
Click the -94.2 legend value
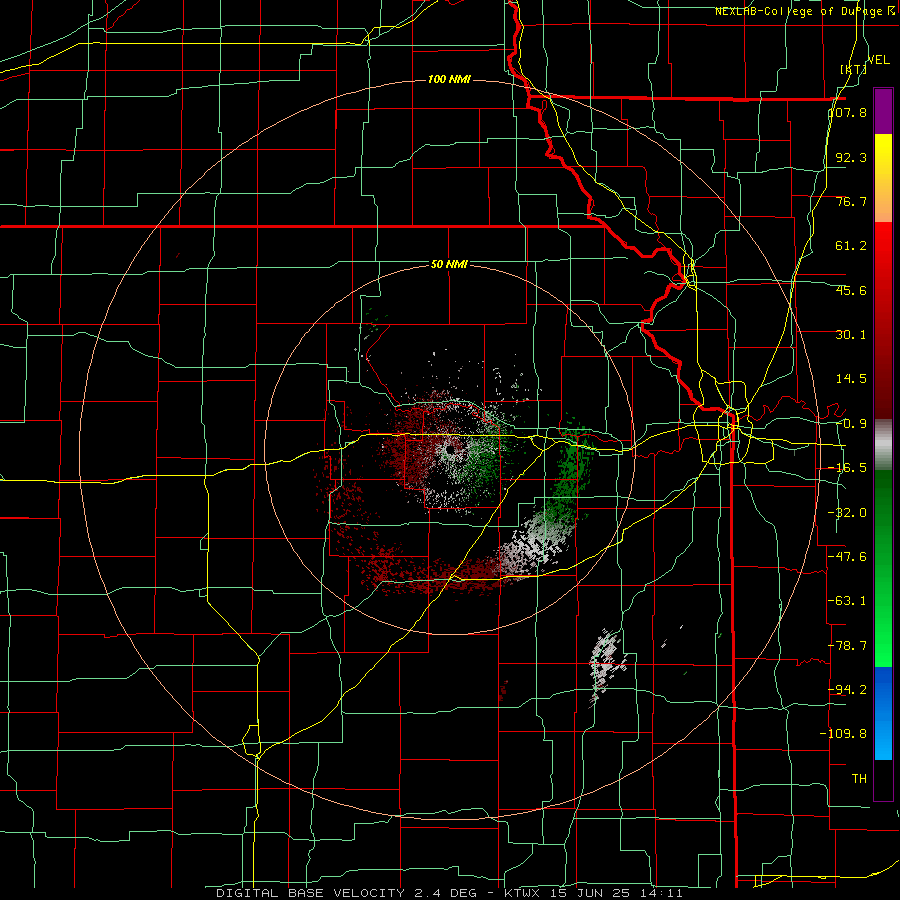(848, 689)
